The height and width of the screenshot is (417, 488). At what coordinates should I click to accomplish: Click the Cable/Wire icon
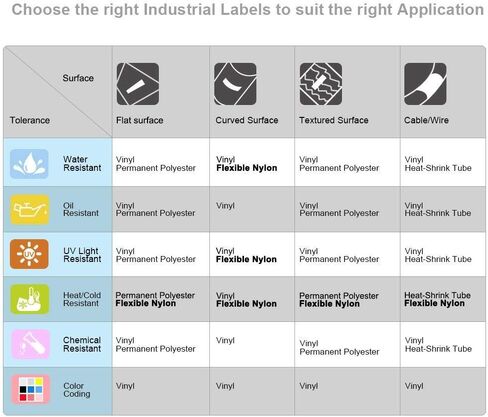pyautogui.click(x=425, y=84)
